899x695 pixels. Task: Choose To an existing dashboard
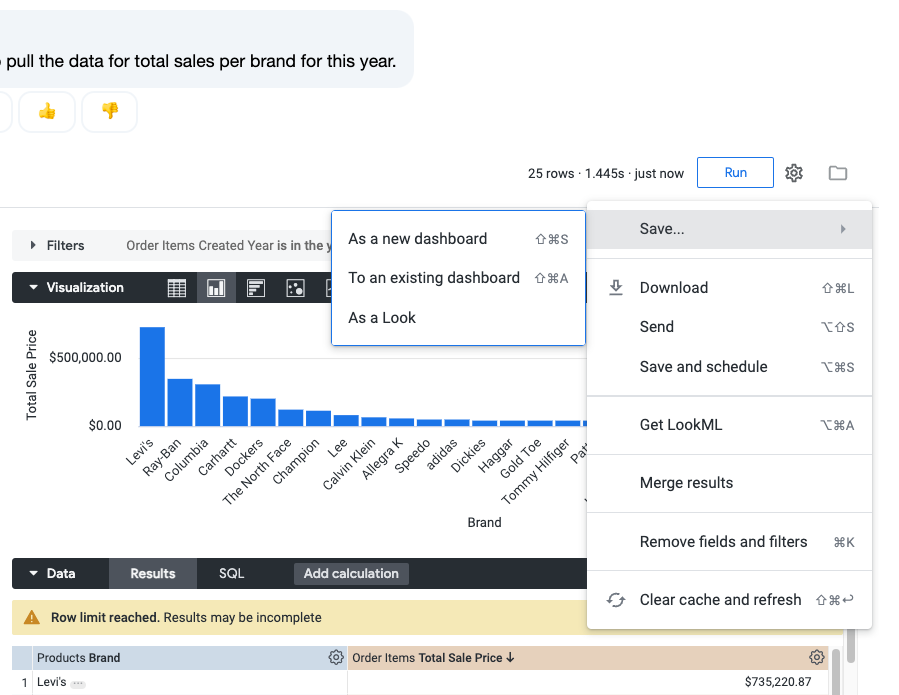(458, 278)
